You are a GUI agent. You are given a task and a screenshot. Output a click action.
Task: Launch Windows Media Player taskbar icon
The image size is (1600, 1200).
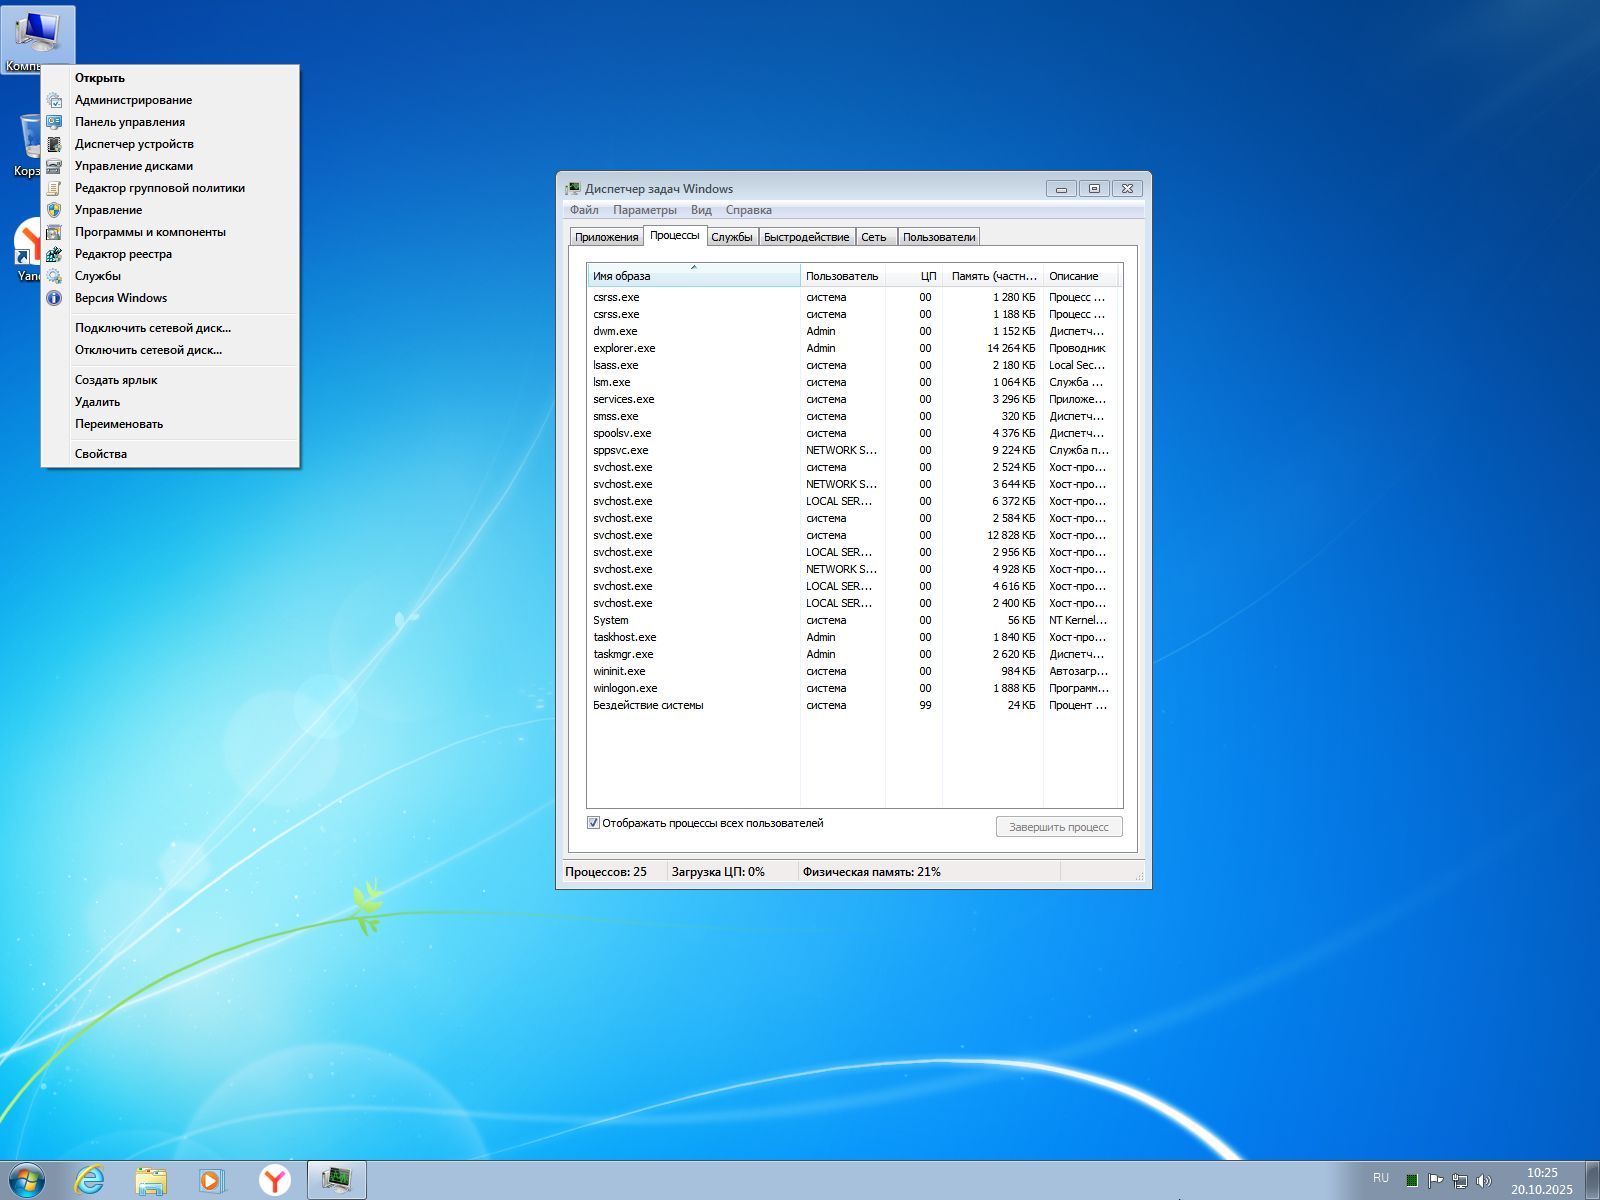click(x=212, y=1180)
